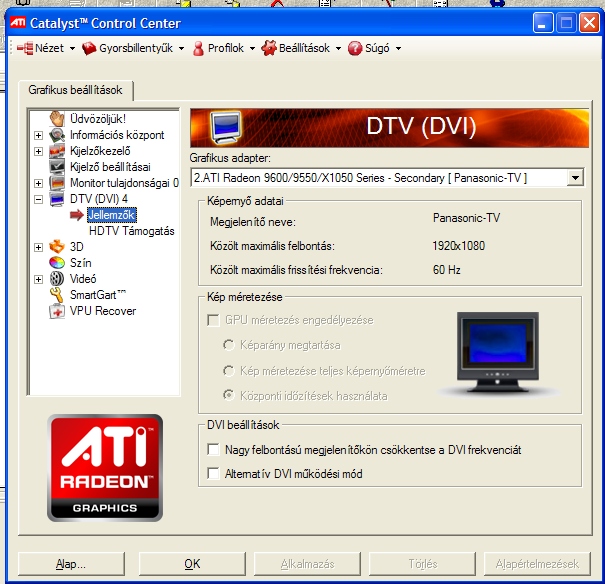Click the Panasonic-TV display name value
605x584 pixels.
coord(466,218)
